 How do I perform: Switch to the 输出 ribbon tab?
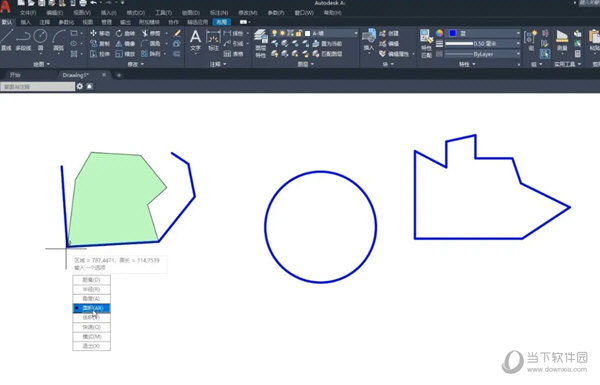(125, 22)
